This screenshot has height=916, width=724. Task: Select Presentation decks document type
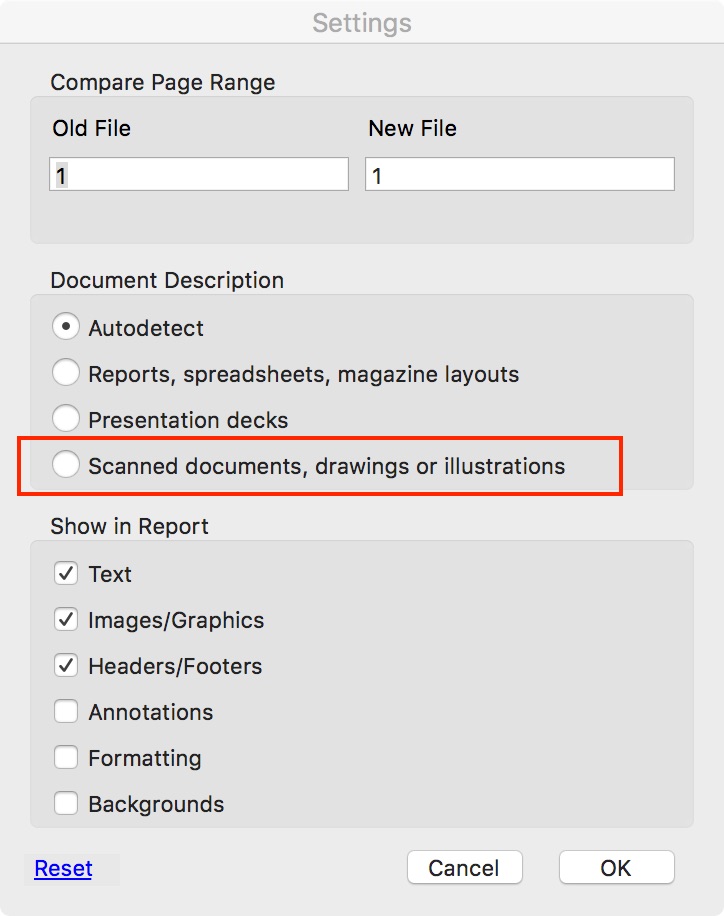click(66, 419)
